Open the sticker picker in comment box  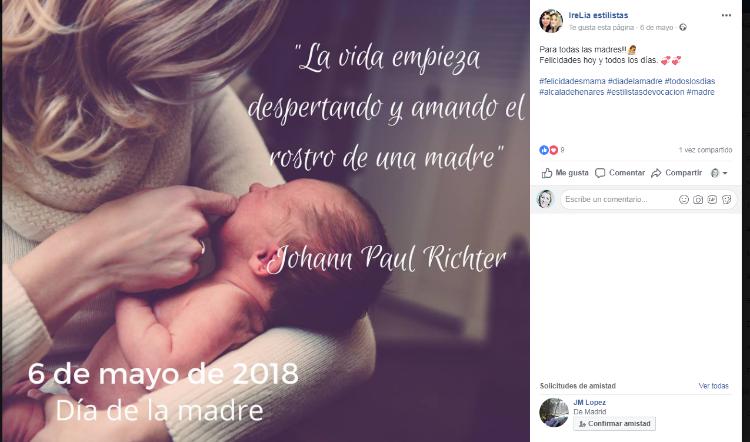coord(727,199)
